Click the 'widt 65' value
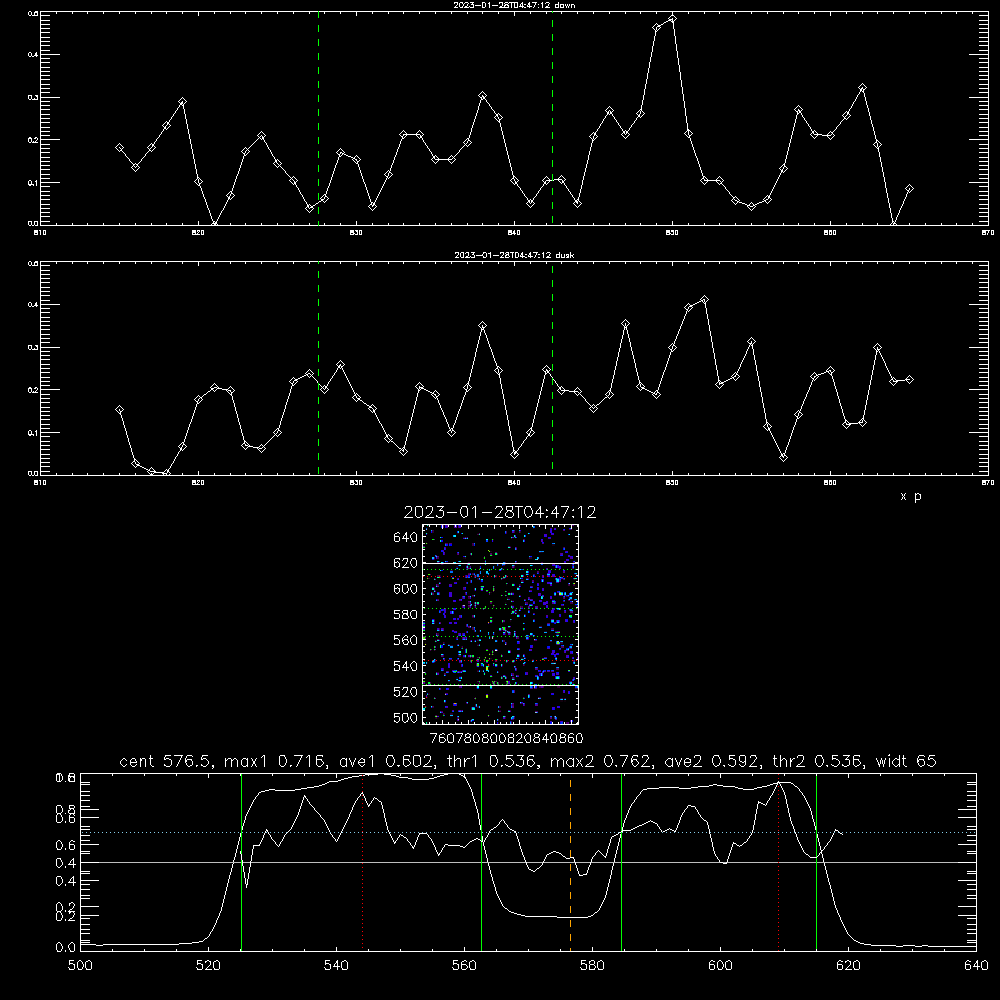The width and height of the screenshot is (1000, 1000). click(906, 761)
